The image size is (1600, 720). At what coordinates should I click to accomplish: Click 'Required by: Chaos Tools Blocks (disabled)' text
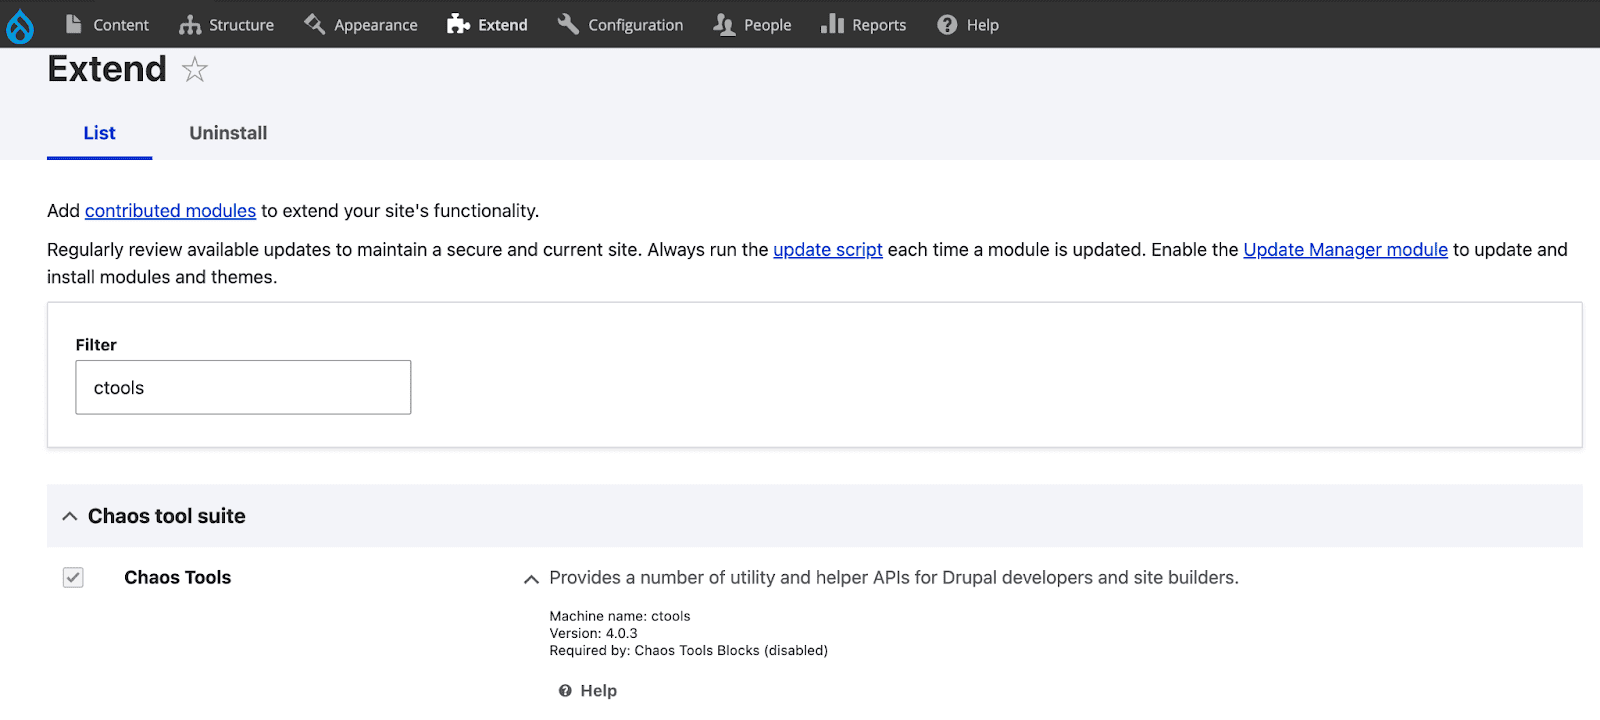click(688, 650)
